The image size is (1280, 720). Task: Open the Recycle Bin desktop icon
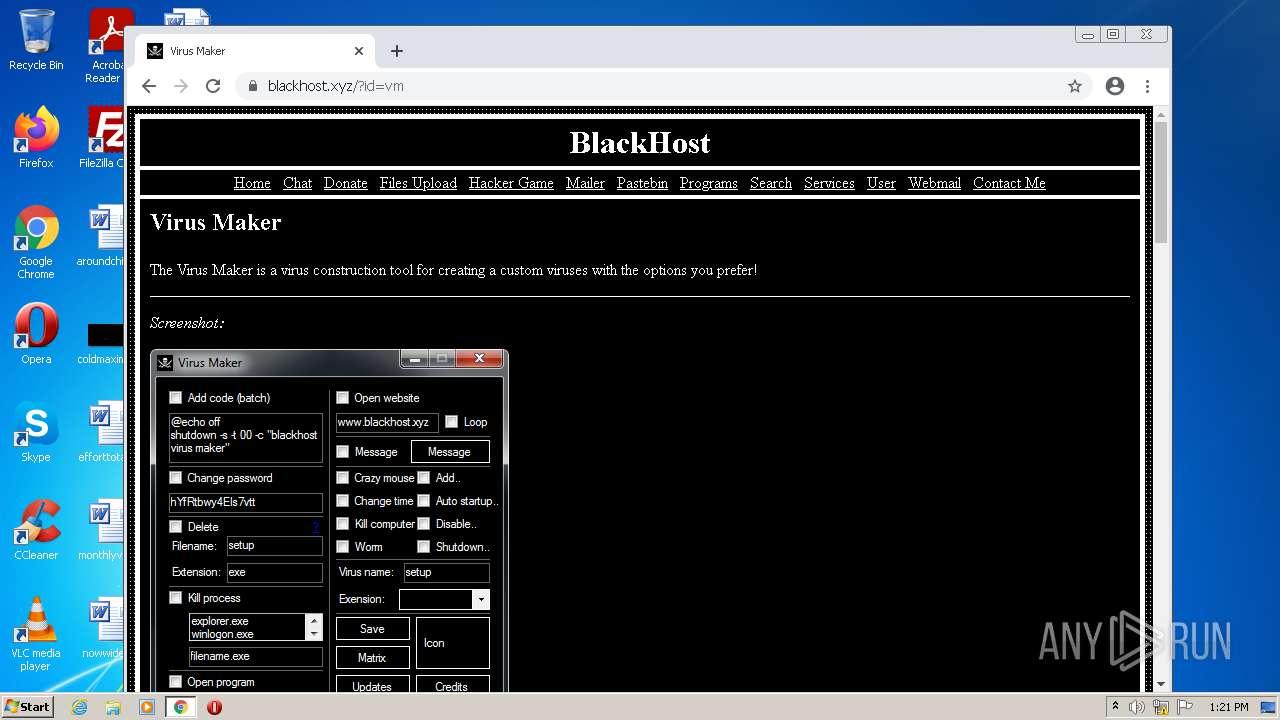point(35,40)
